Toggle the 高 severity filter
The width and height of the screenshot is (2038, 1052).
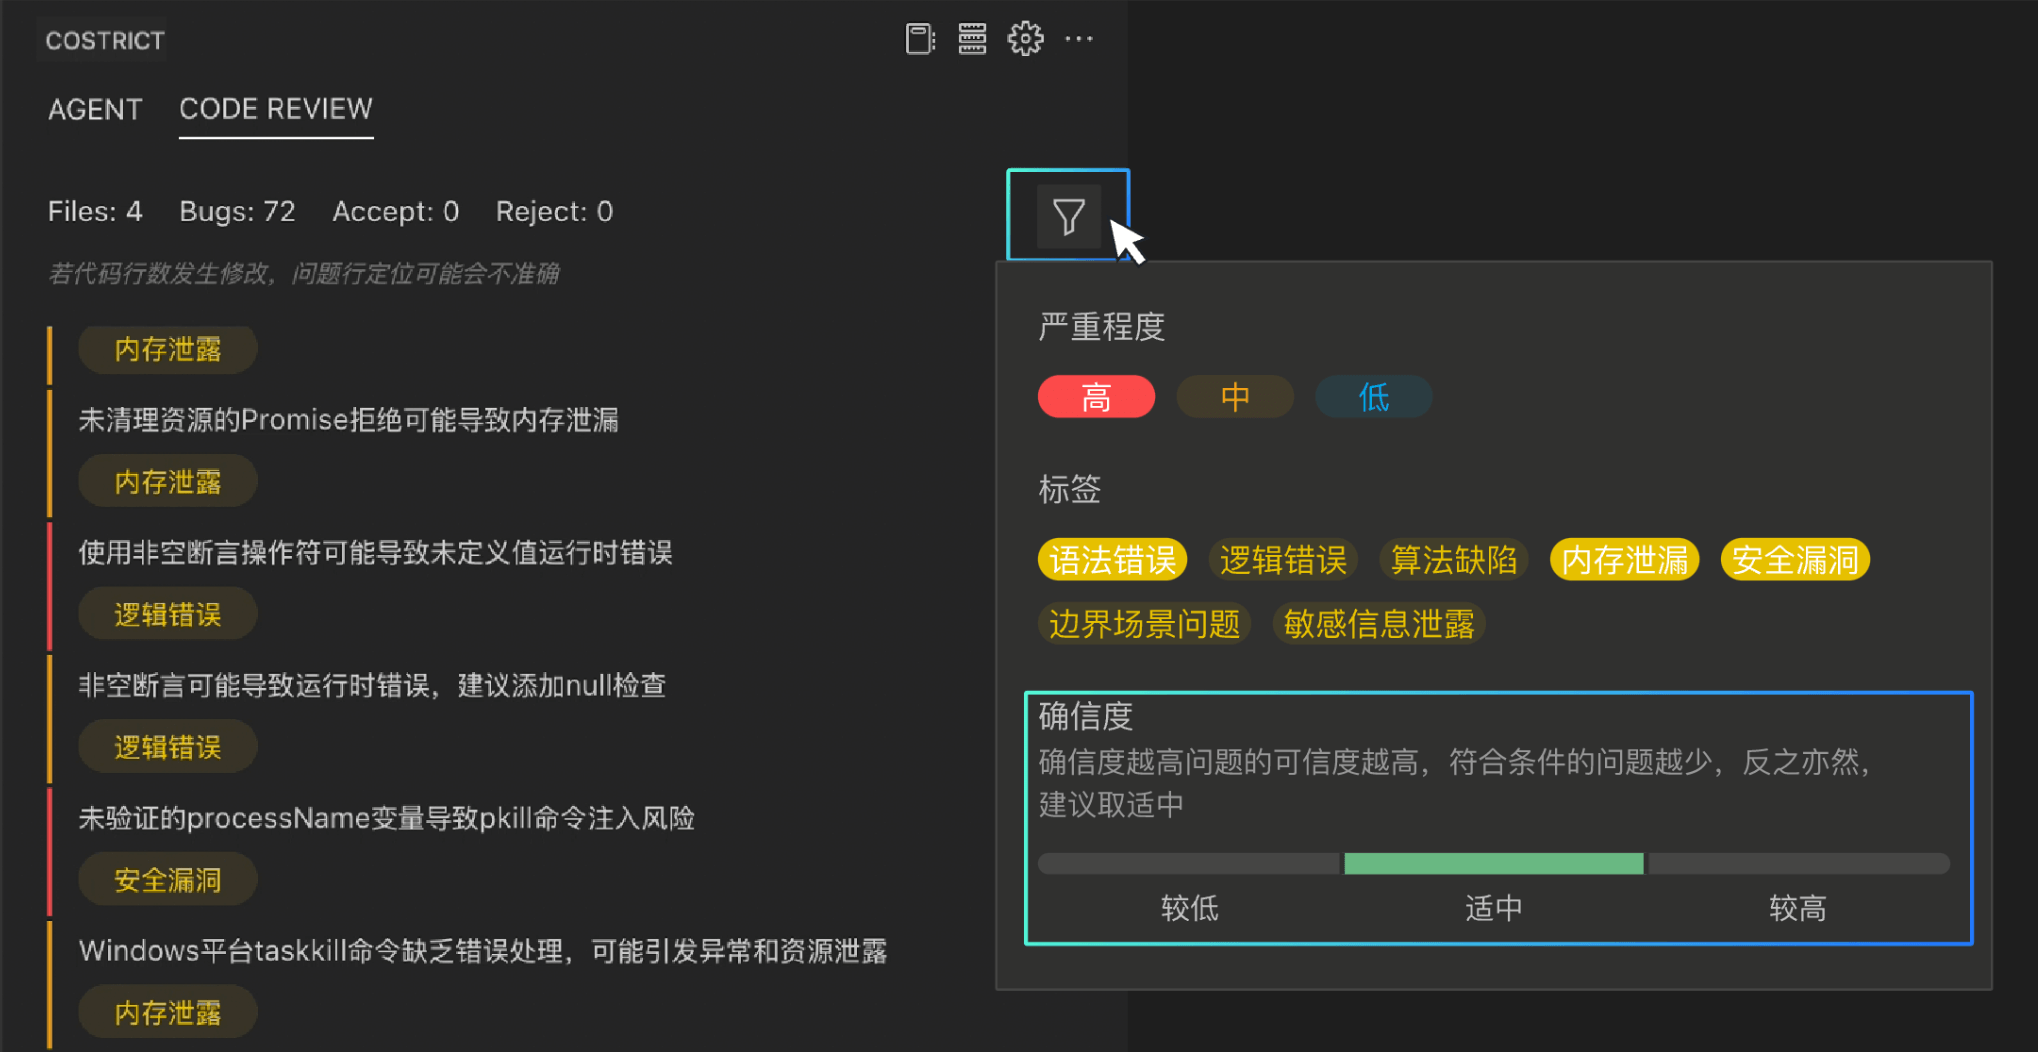(x=1096, y=397)
